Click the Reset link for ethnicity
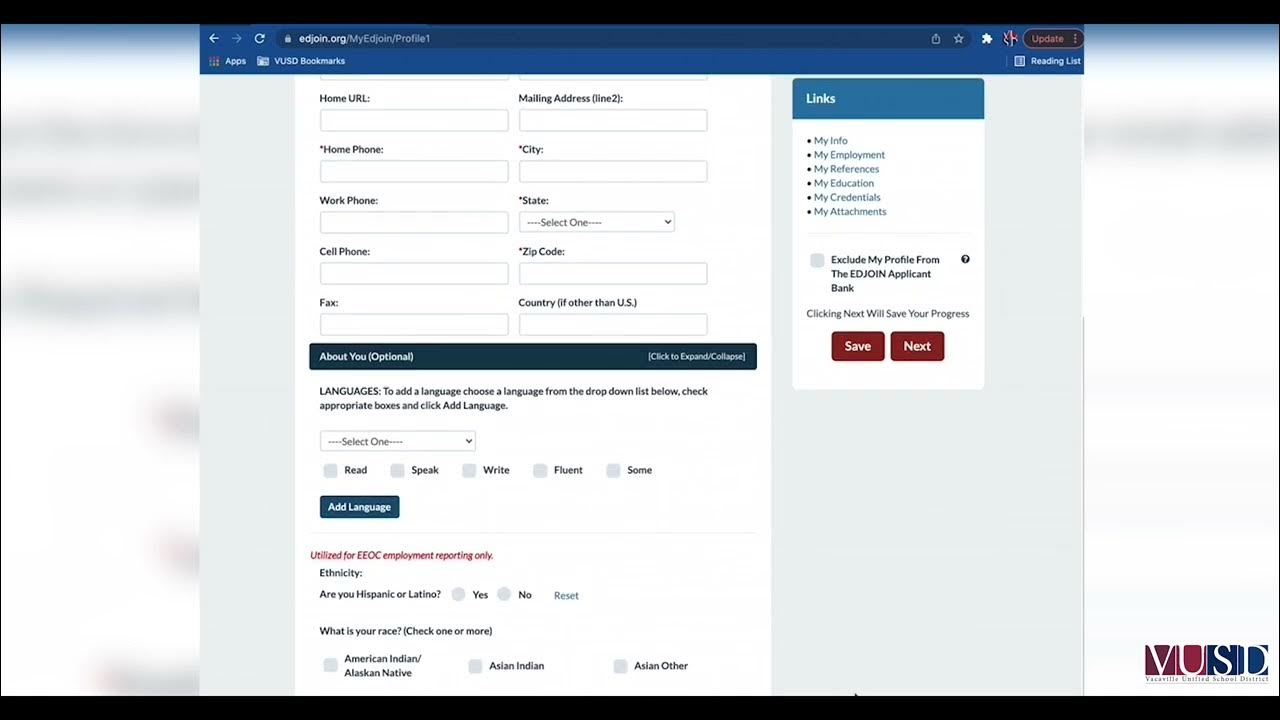This screenshot has width=1280, height=720. (x=566, y=595)
